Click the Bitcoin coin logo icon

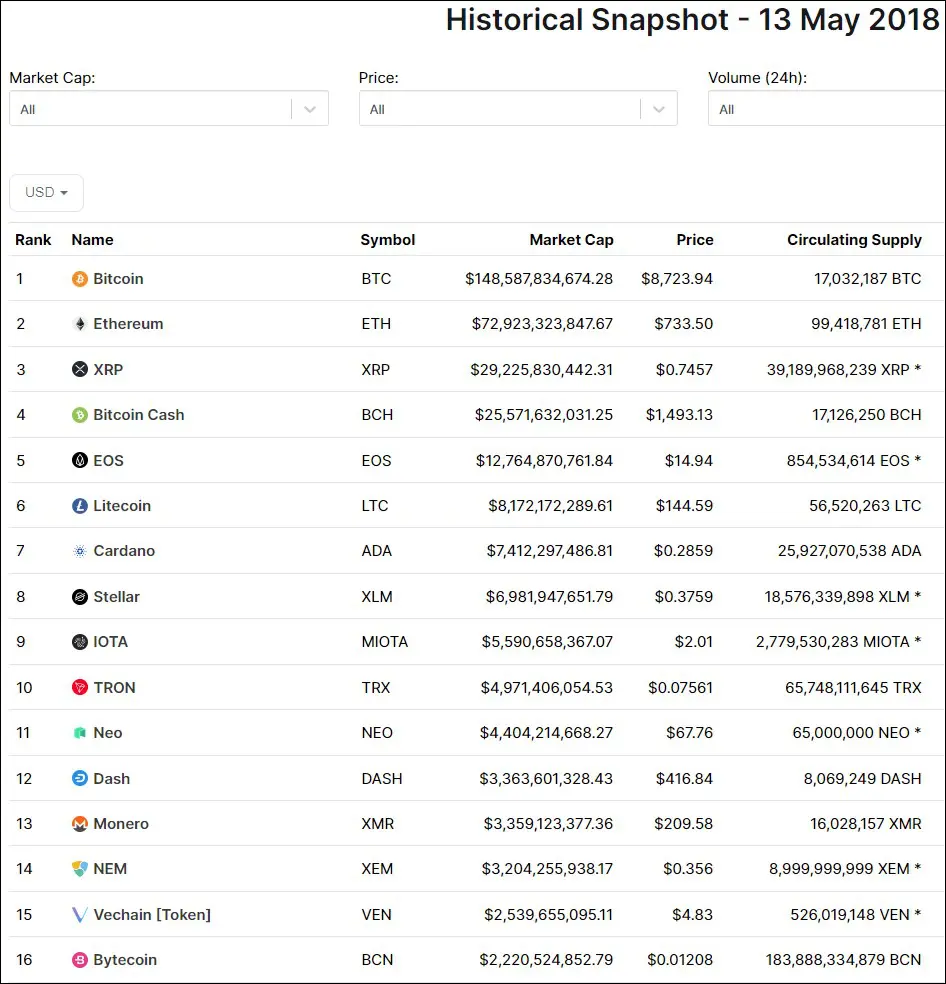(x=80, y=279)
